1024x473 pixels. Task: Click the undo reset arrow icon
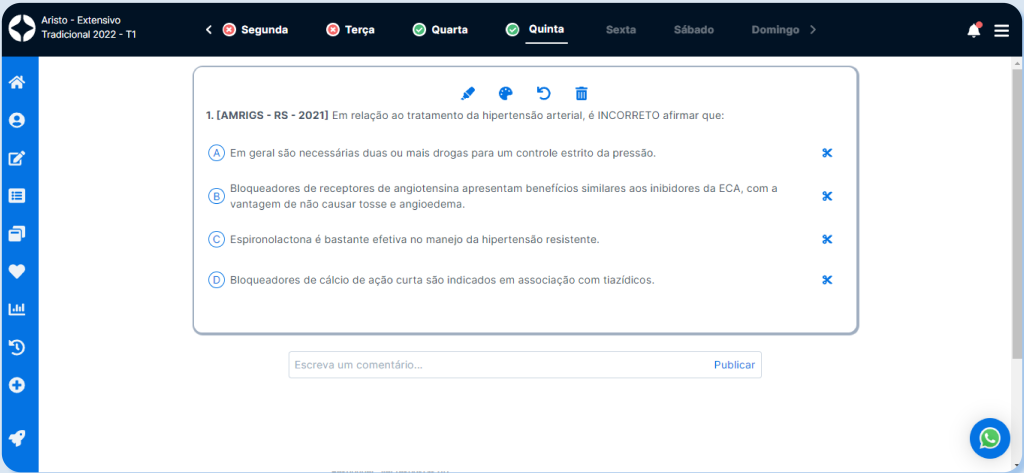tap(543, 93)
